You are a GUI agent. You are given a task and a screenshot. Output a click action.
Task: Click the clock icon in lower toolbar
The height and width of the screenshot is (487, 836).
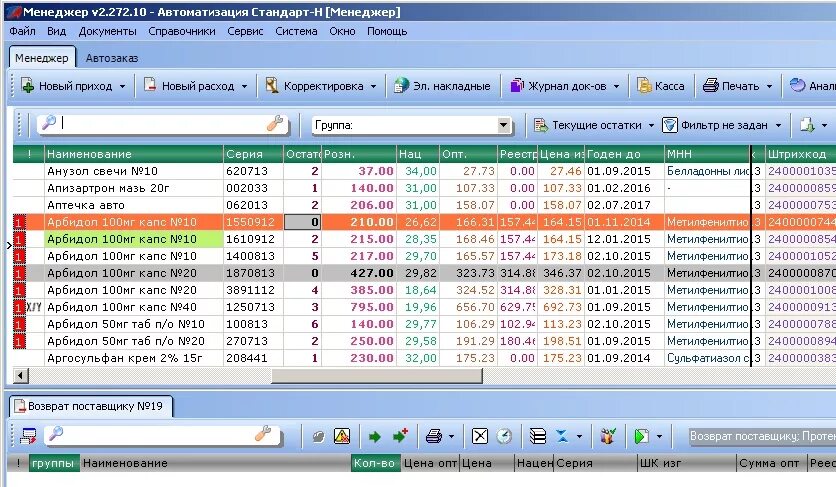pos(504,436)
